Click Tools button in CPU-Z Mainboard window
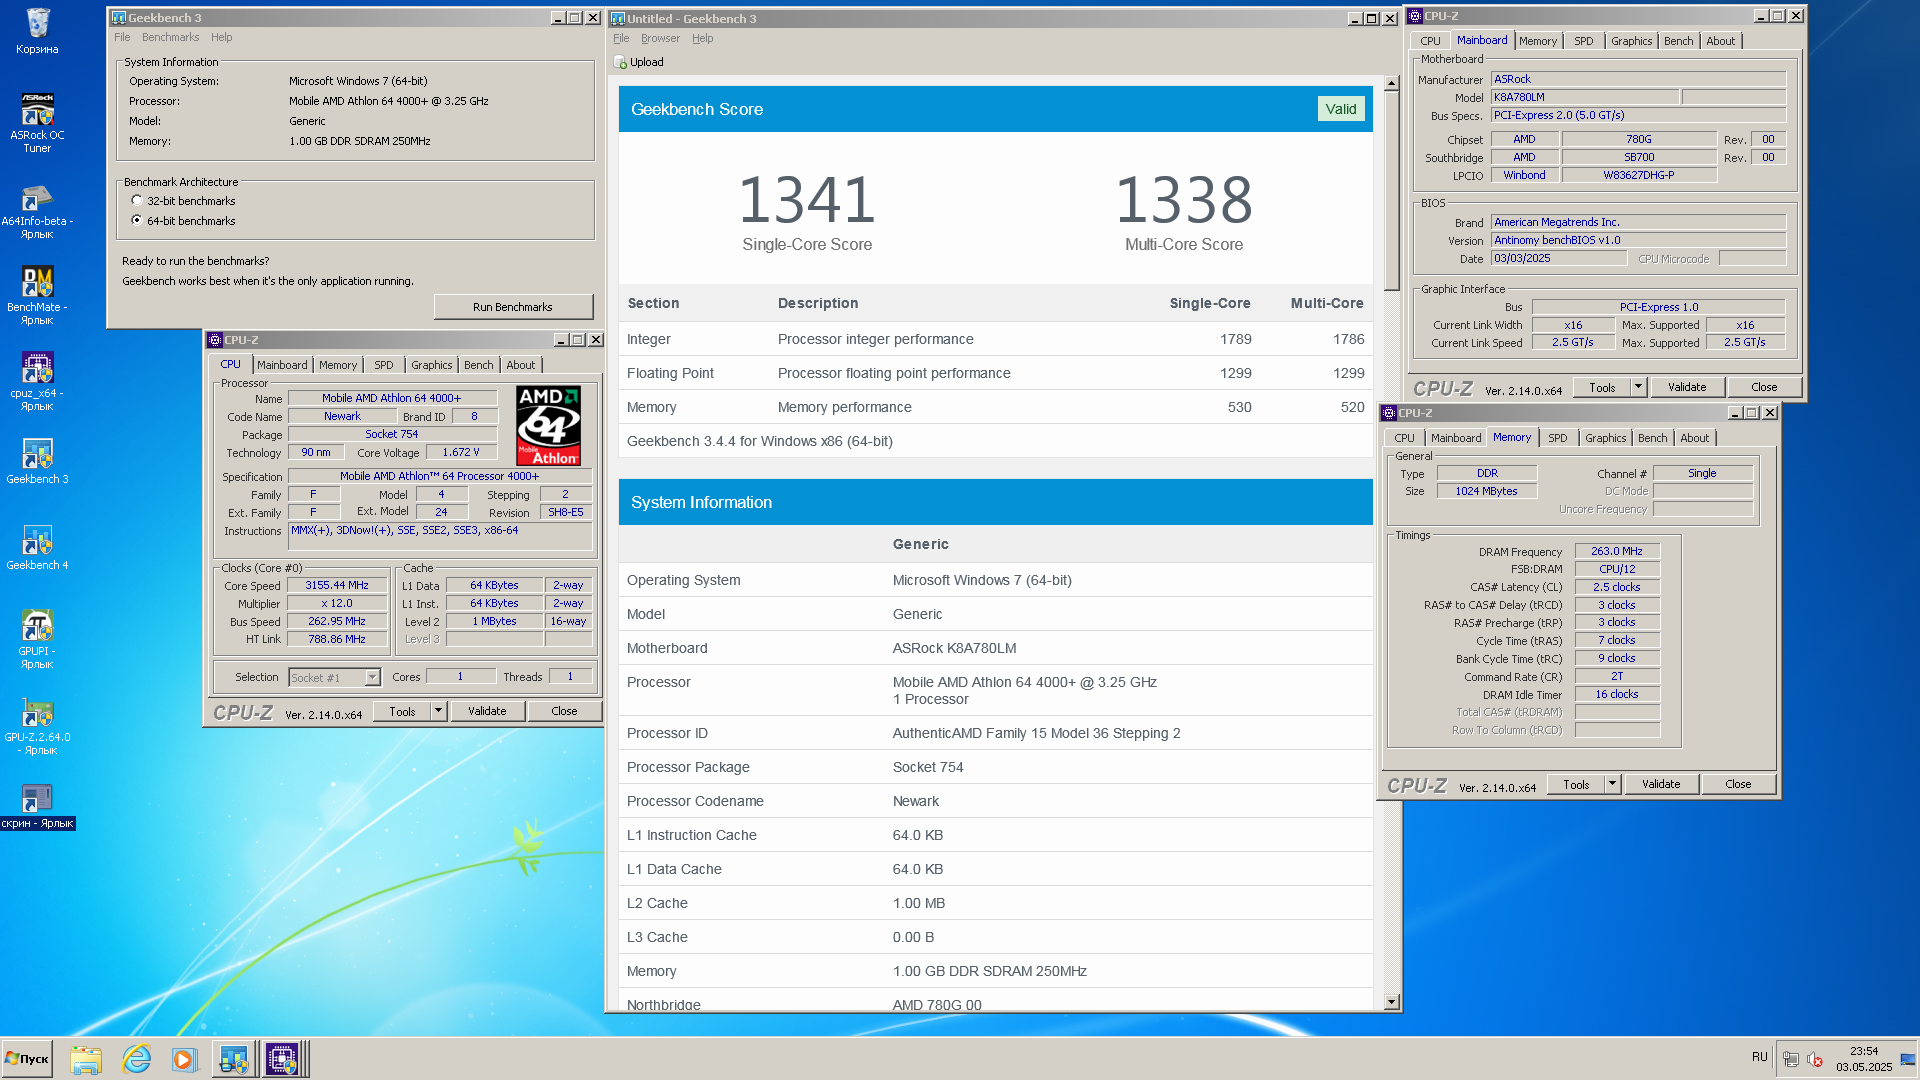This screenshot has height=1080, width=1920. point(1602,387)
